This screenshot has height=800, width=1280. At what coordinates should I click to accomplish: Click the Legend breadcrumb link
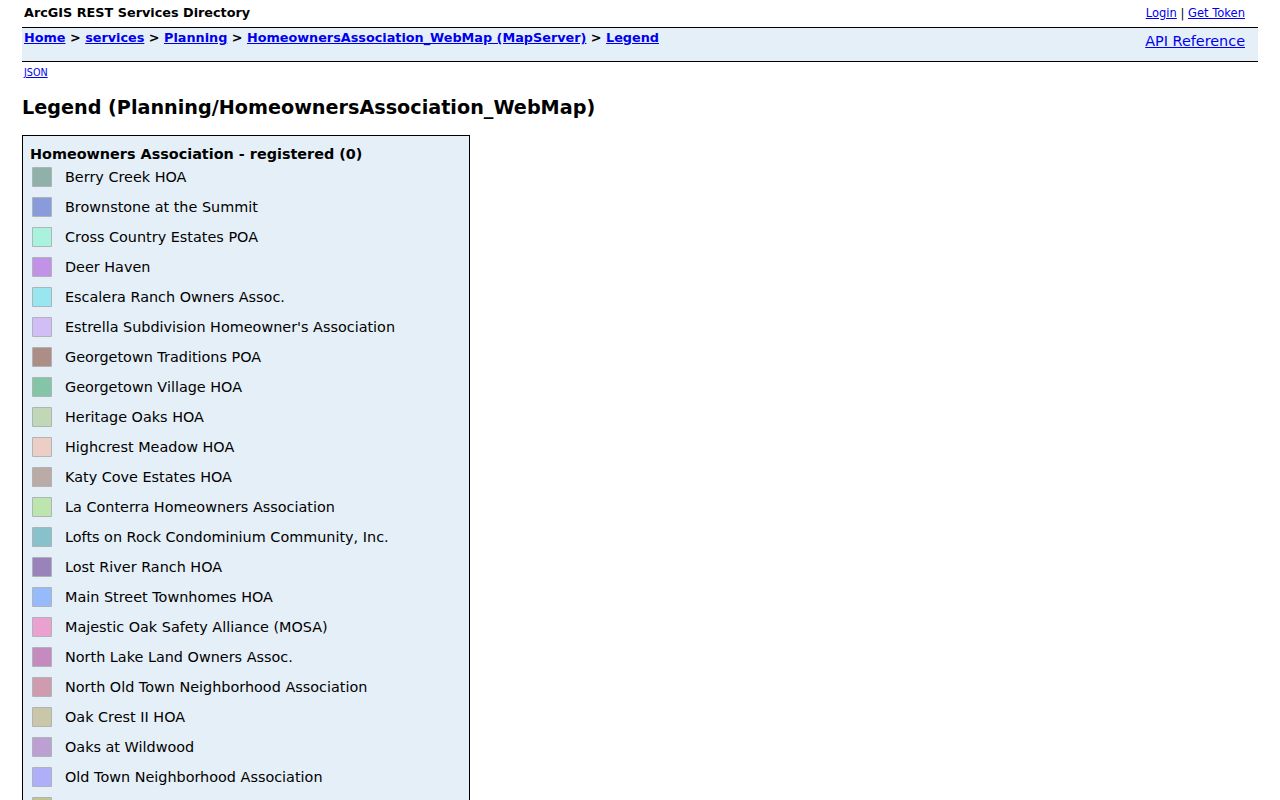point(632,38)
